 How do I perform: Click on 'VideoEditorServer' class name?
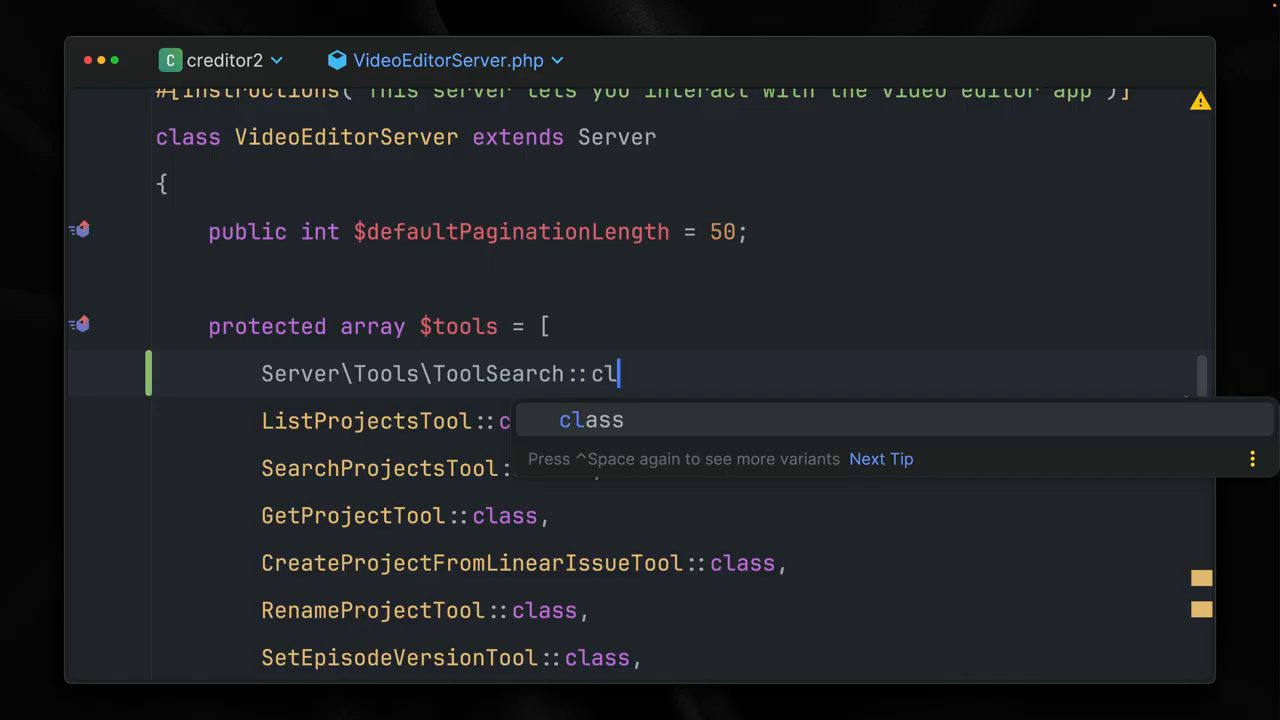346,137
